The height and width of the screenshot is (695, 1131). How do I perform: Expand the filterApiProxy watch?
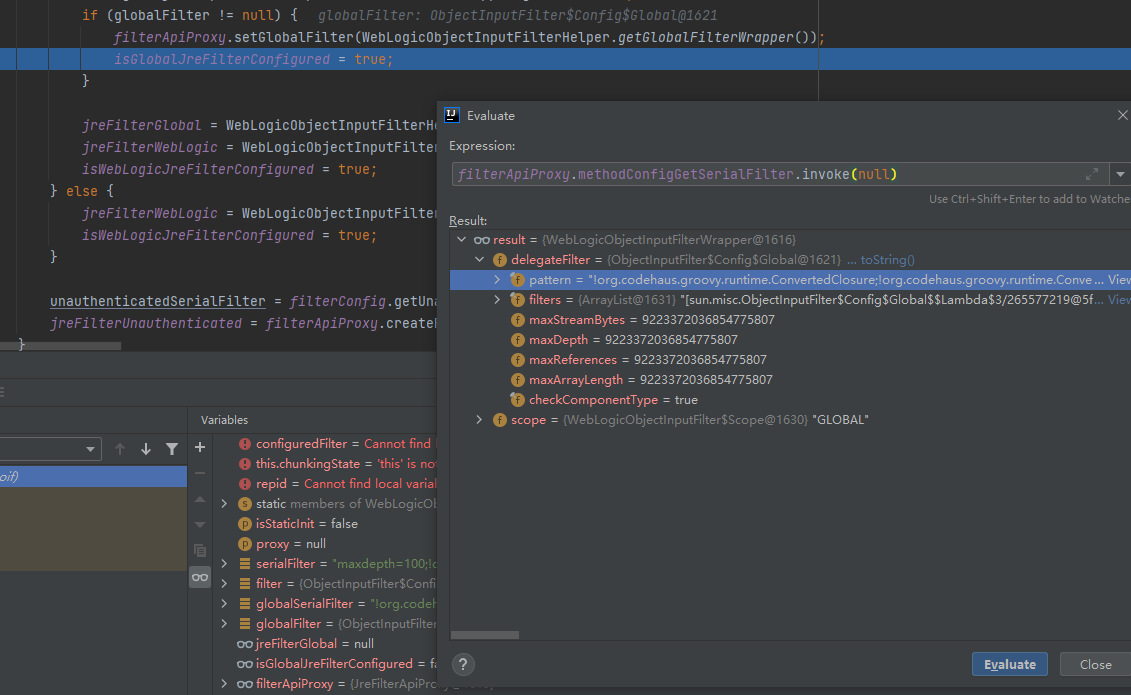[x=224, y=683]
